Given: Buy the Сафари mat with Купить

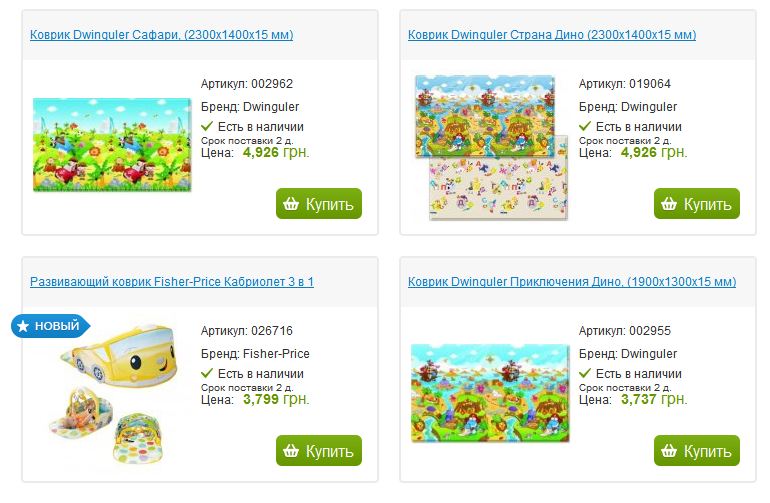Looking at the screenshot, I should pyautogui.click(x=319, y=204).
